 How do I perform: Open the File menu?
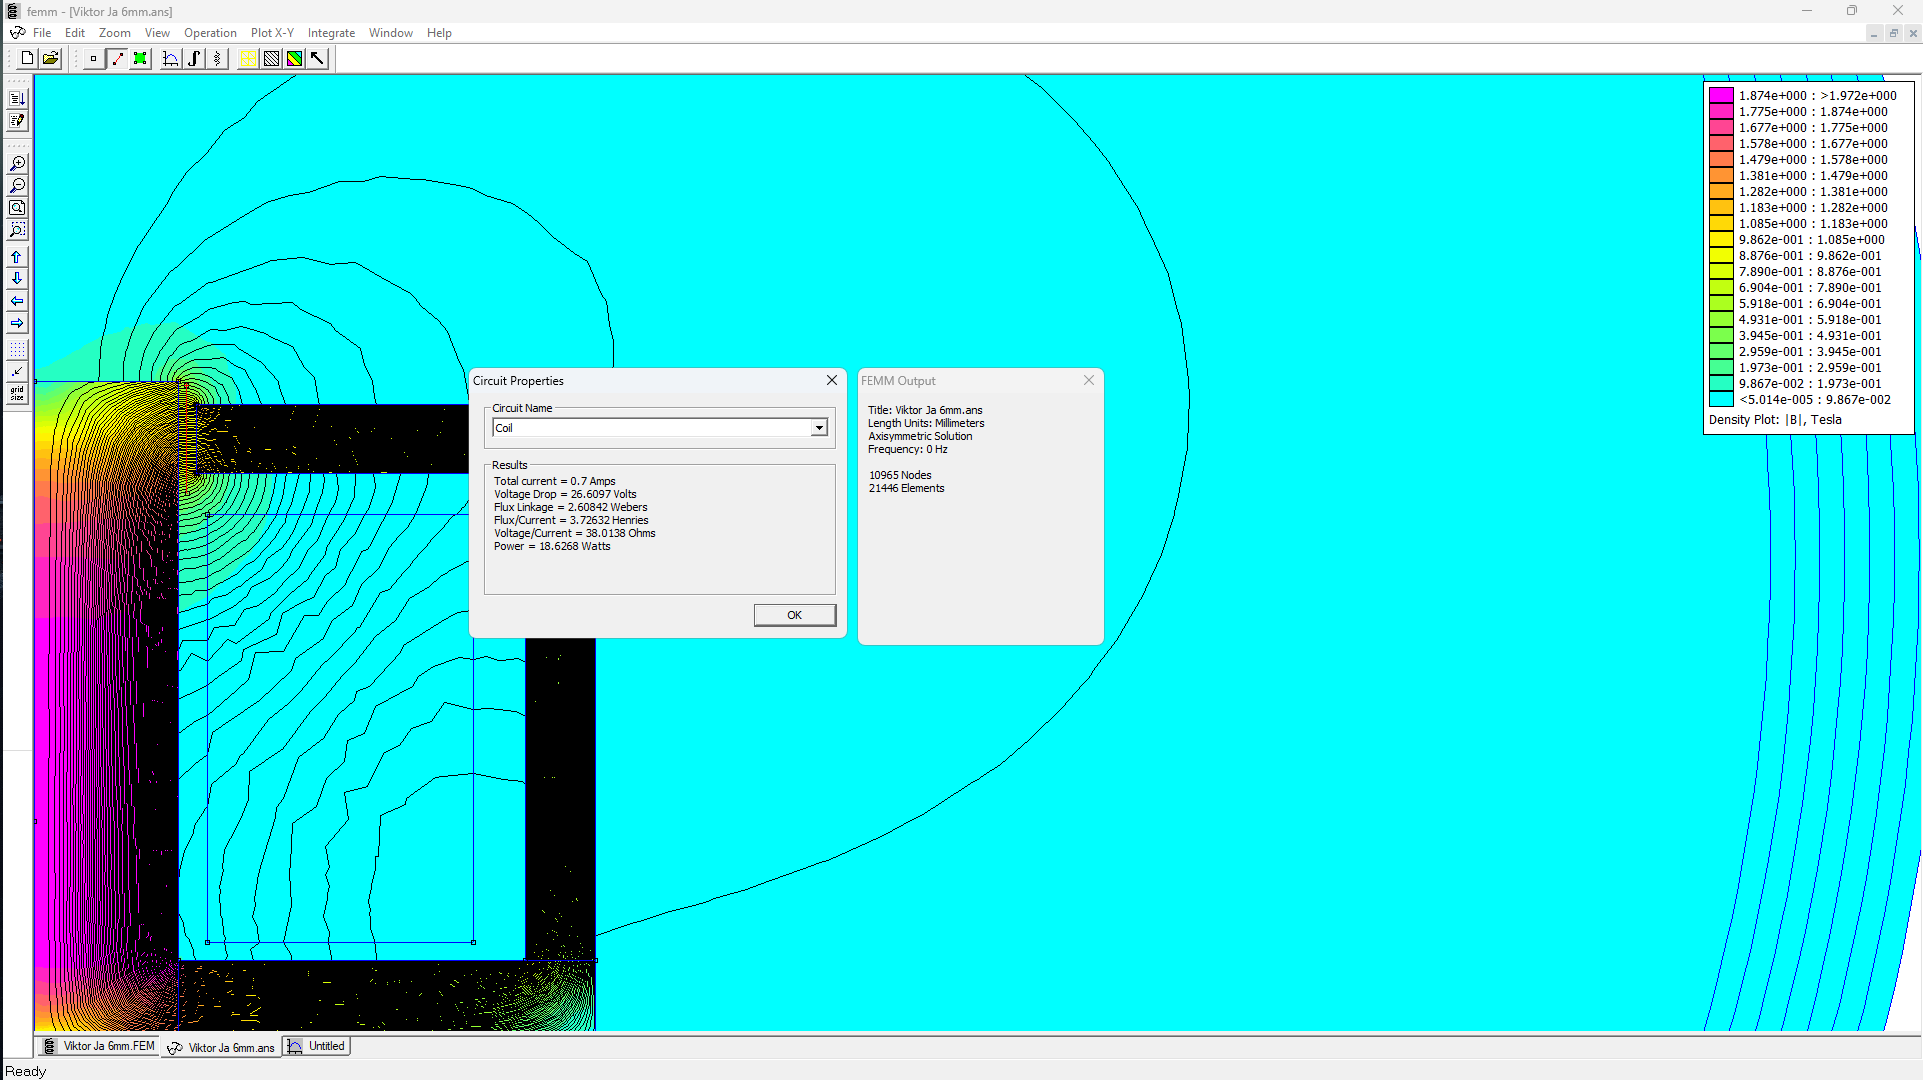(42, 32)
